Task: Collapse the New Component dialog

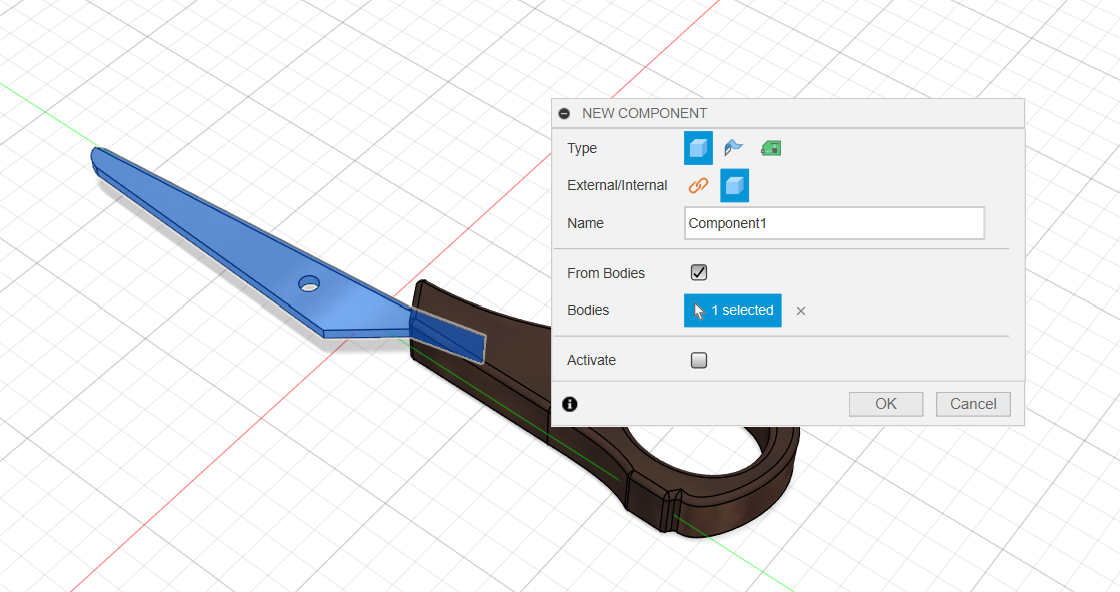Action: pyautogui.click(x=564, y=114)
